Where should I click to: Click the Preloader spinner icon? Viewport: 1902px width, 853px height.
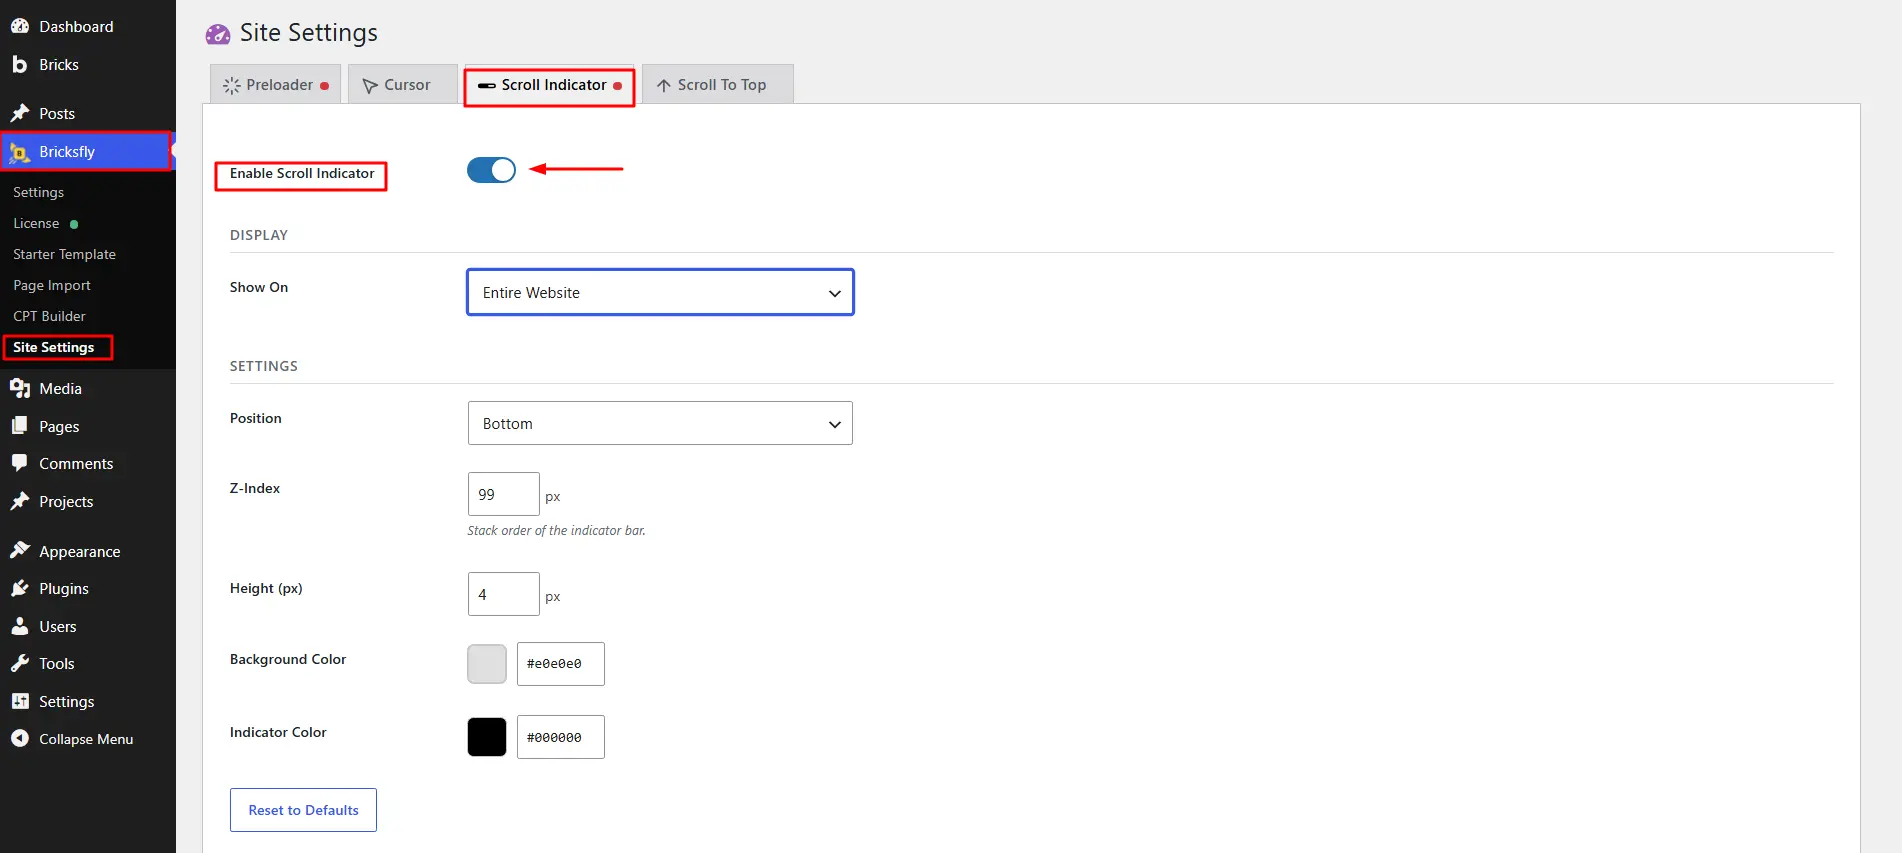(x=232, y=85)
